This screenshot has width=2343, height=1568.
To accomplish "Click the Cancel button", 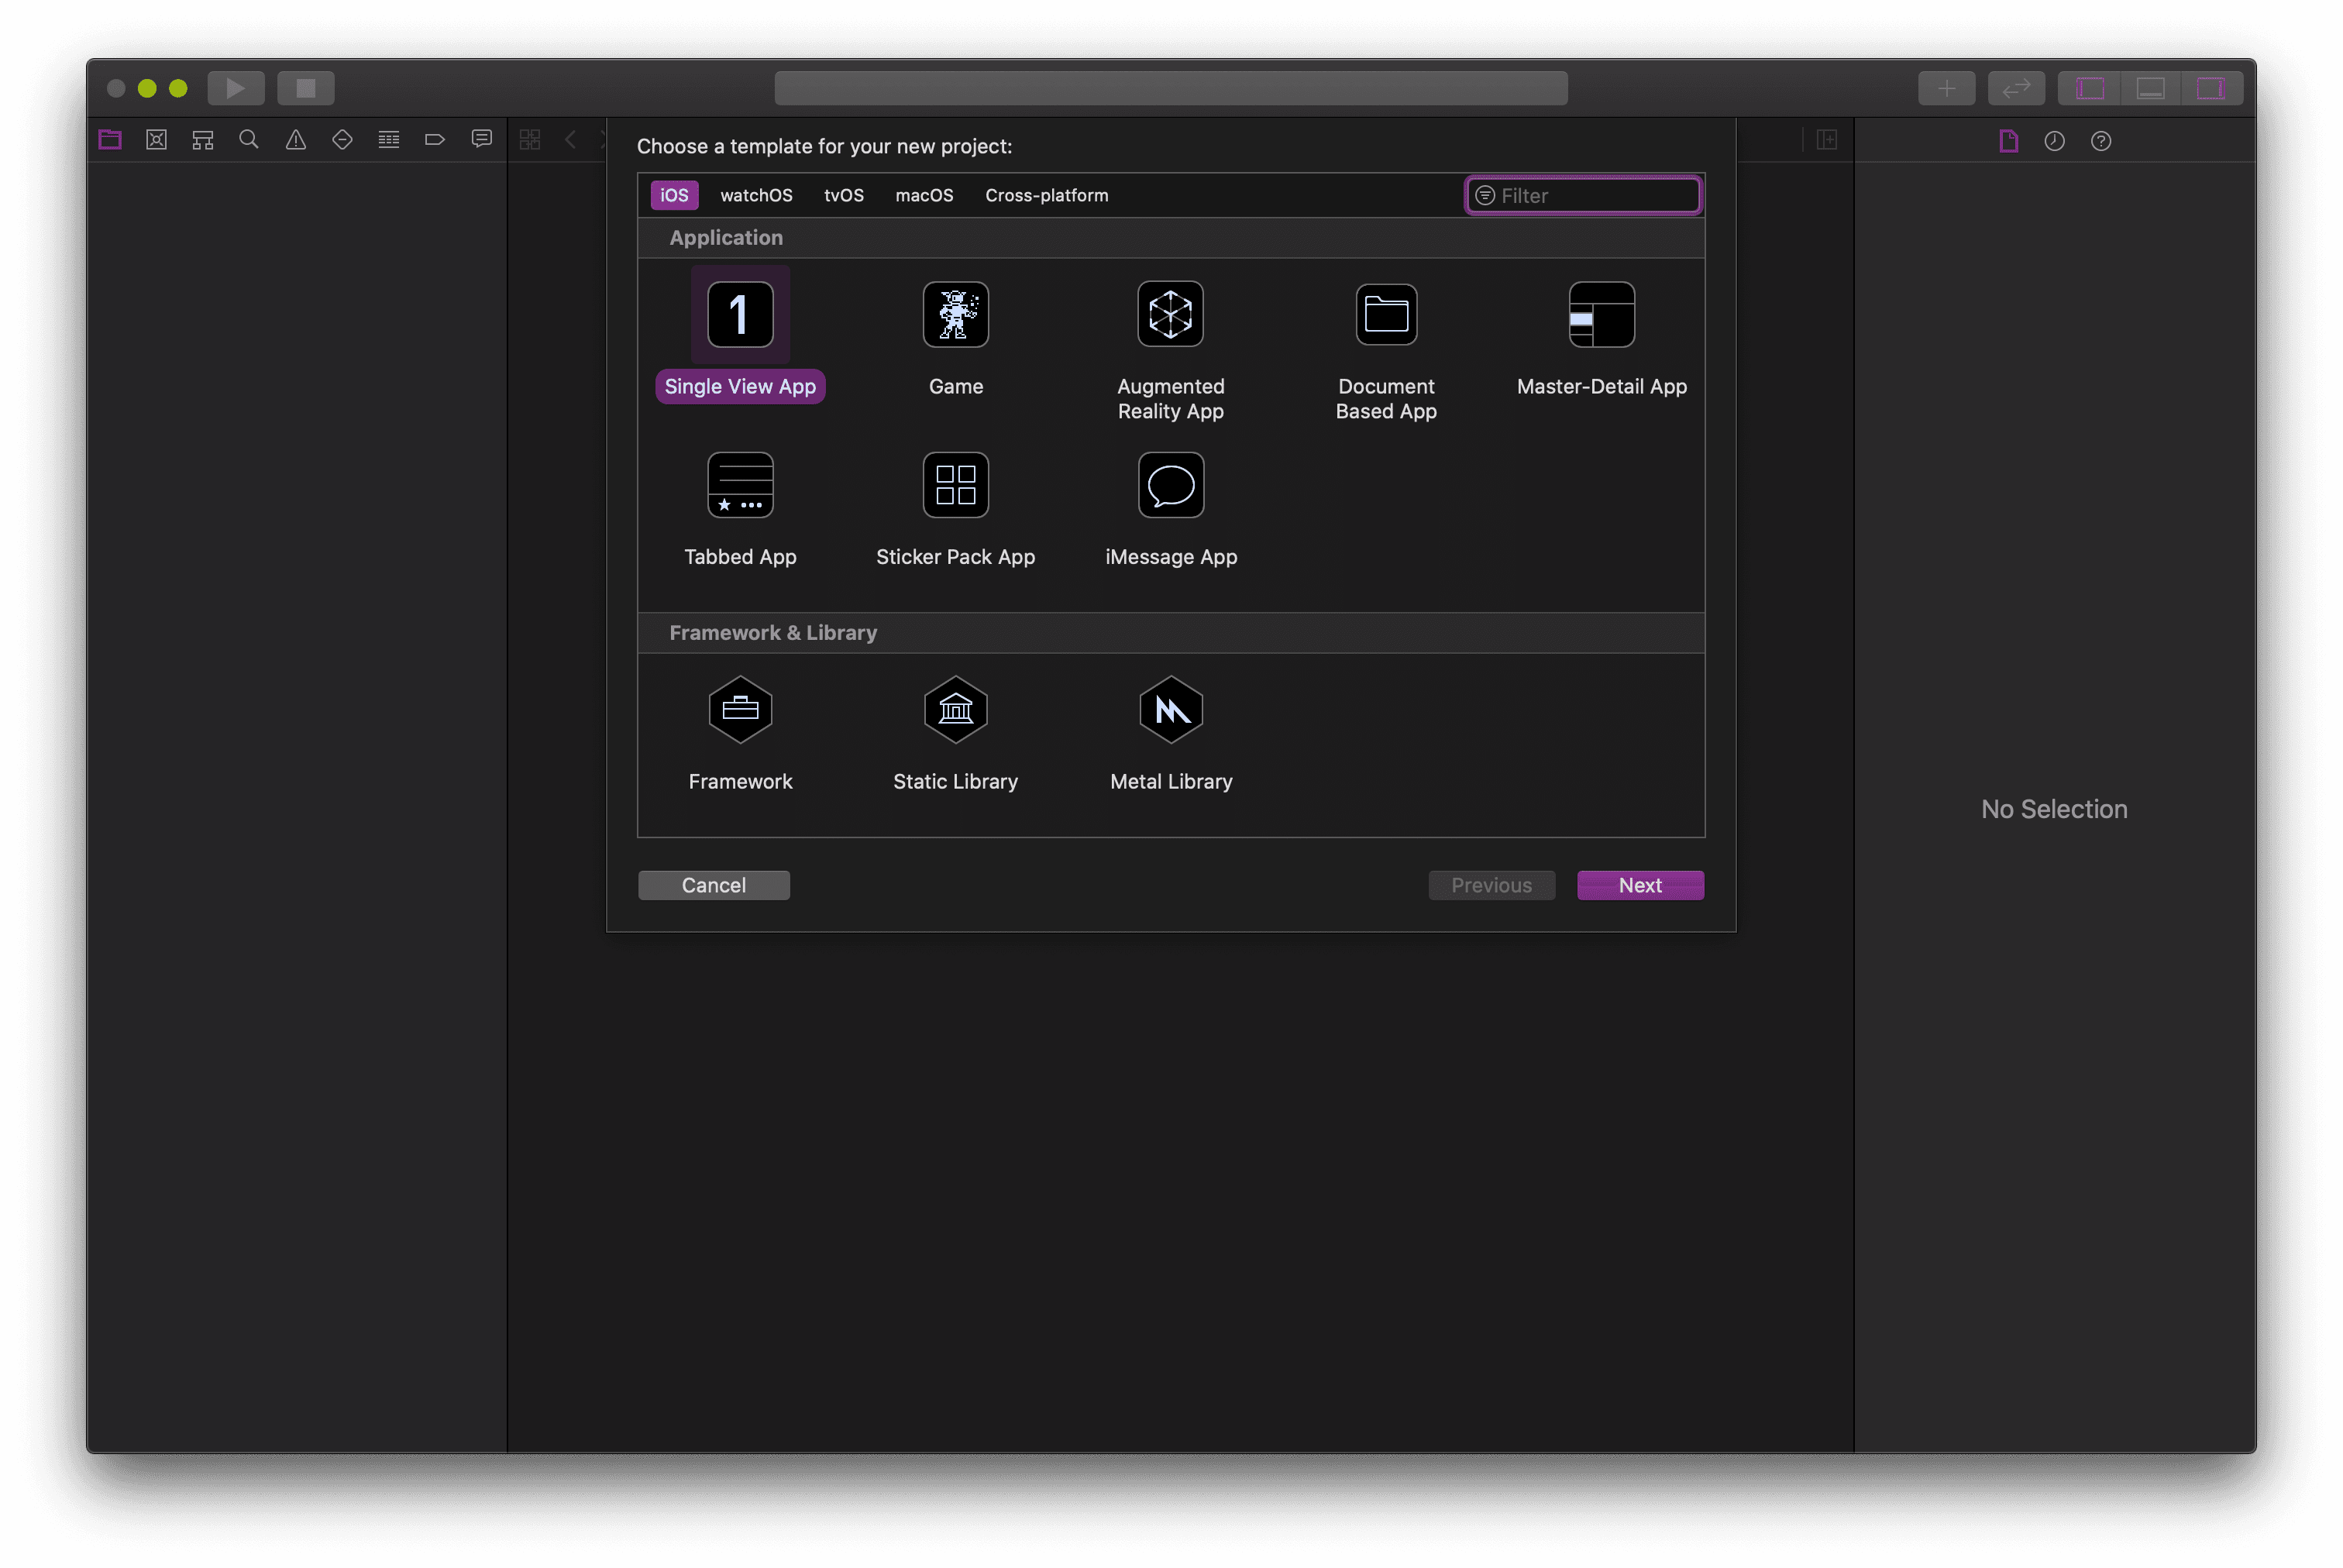I will pyautogui.click(x=713, y=885).
